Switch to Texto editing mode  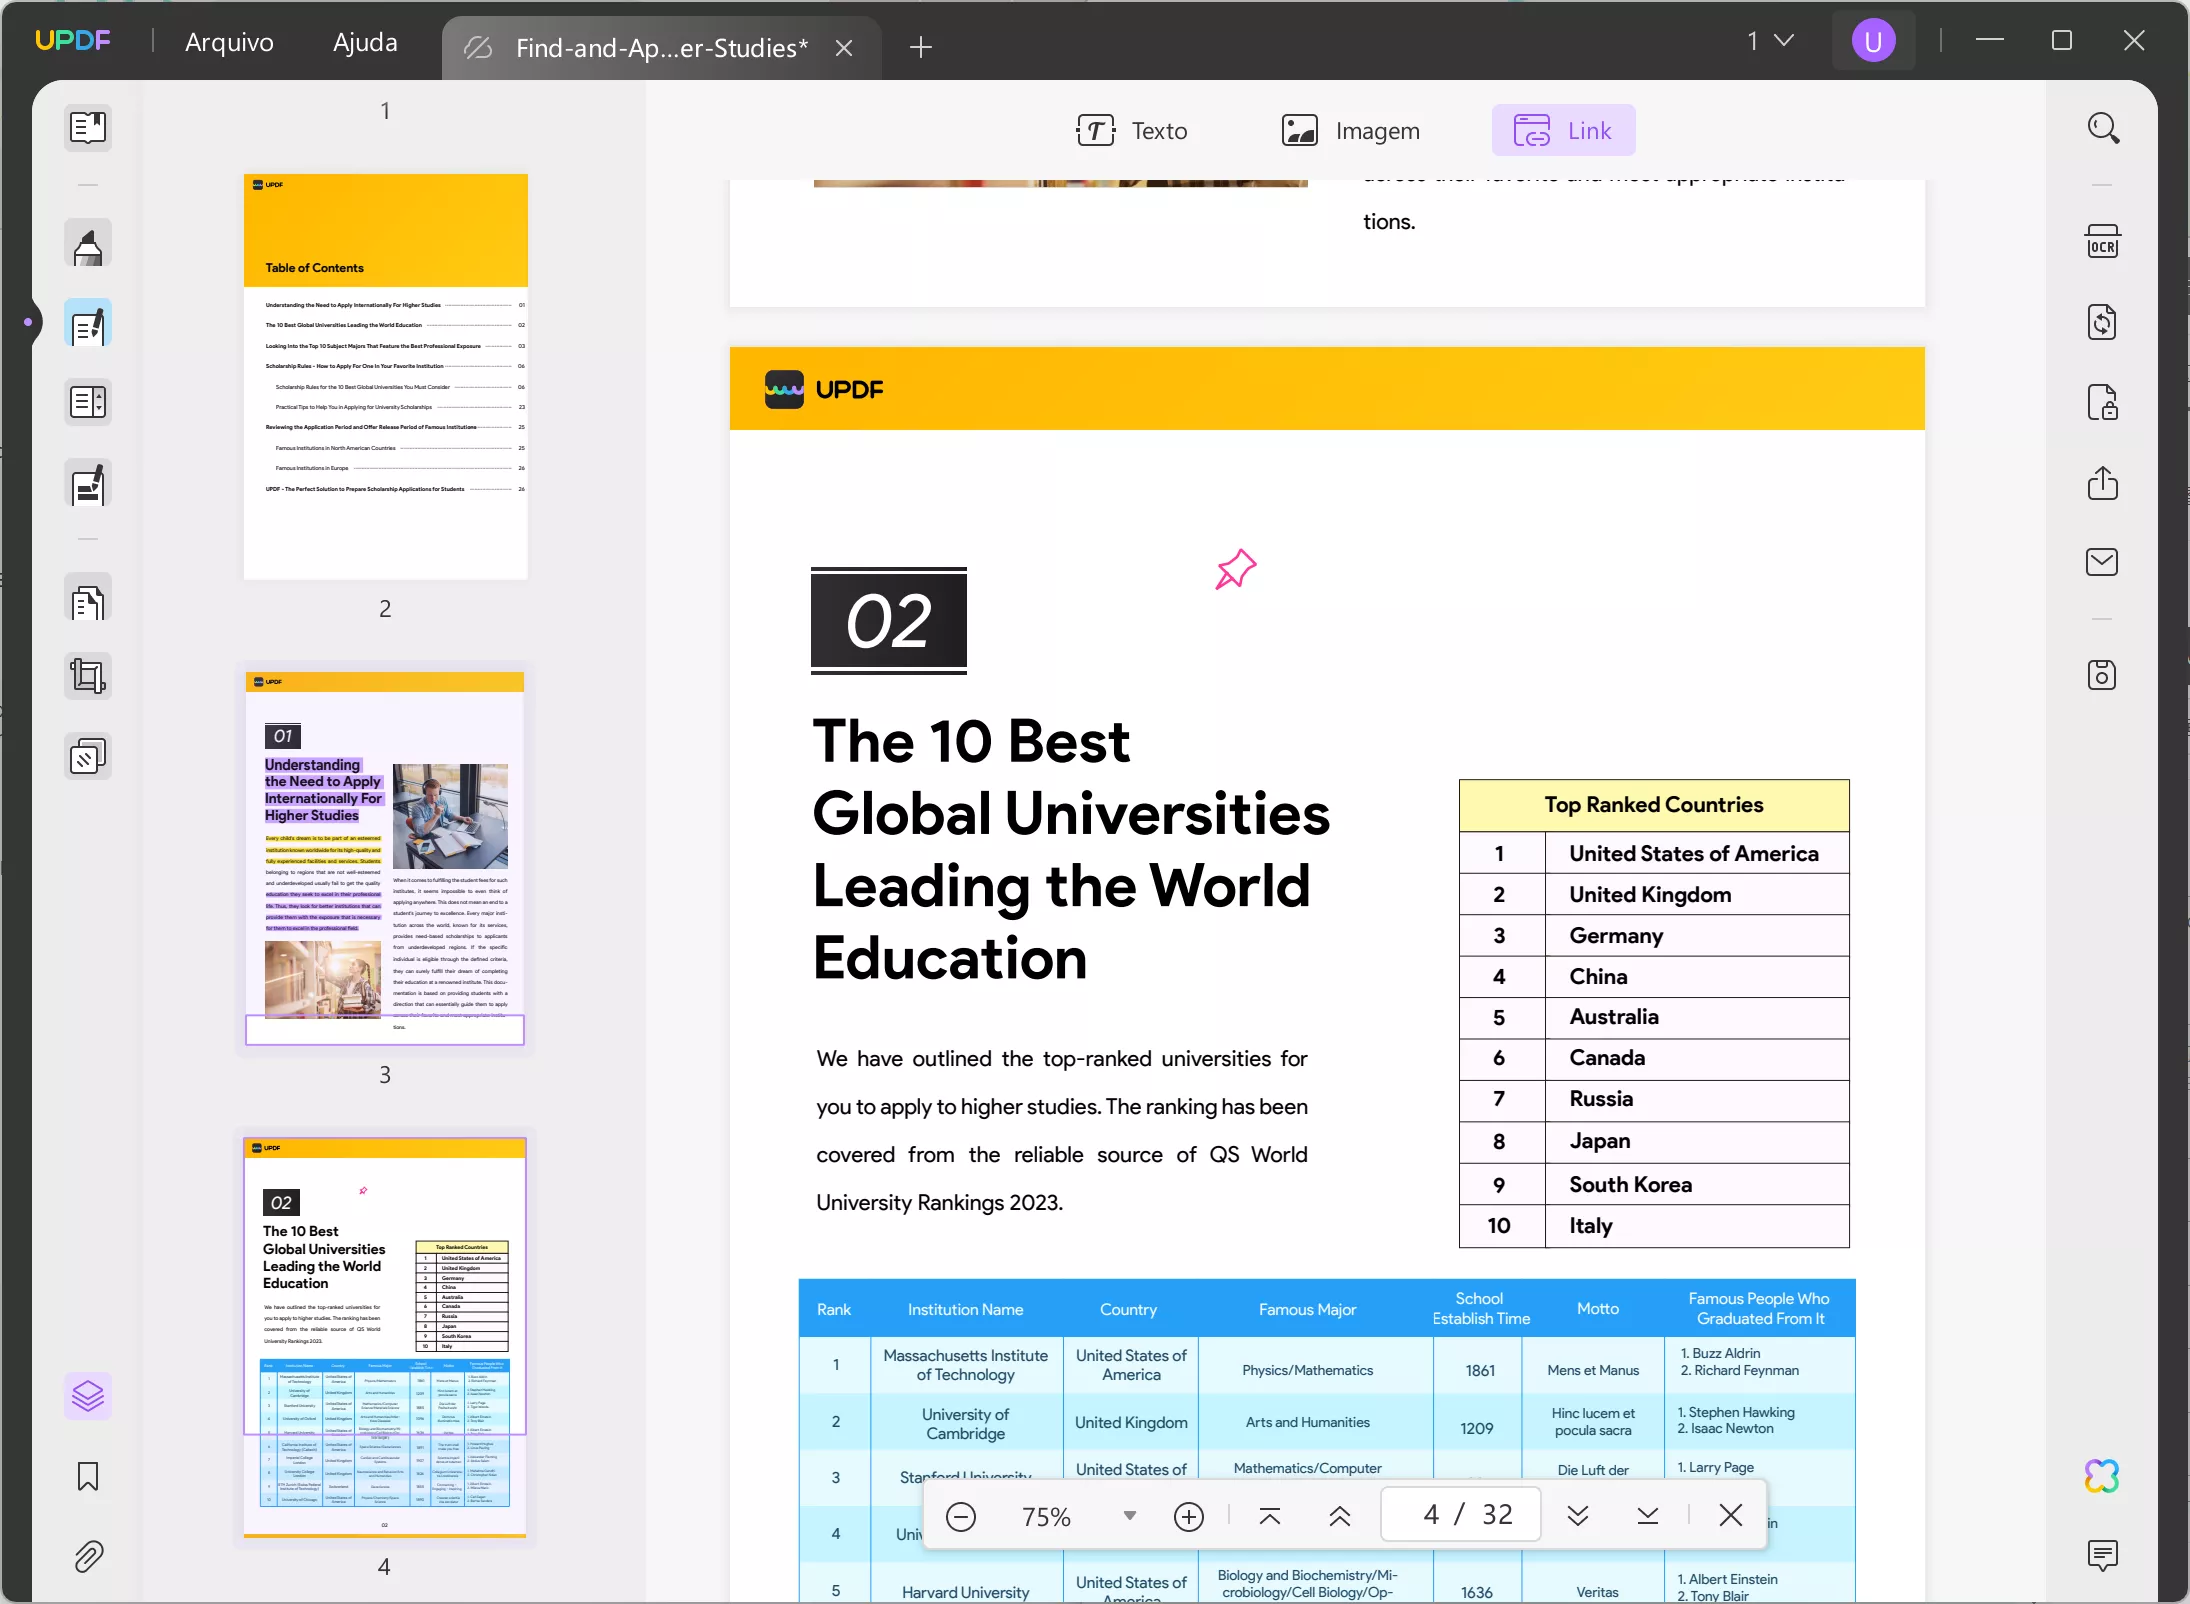coord(1132,131)
